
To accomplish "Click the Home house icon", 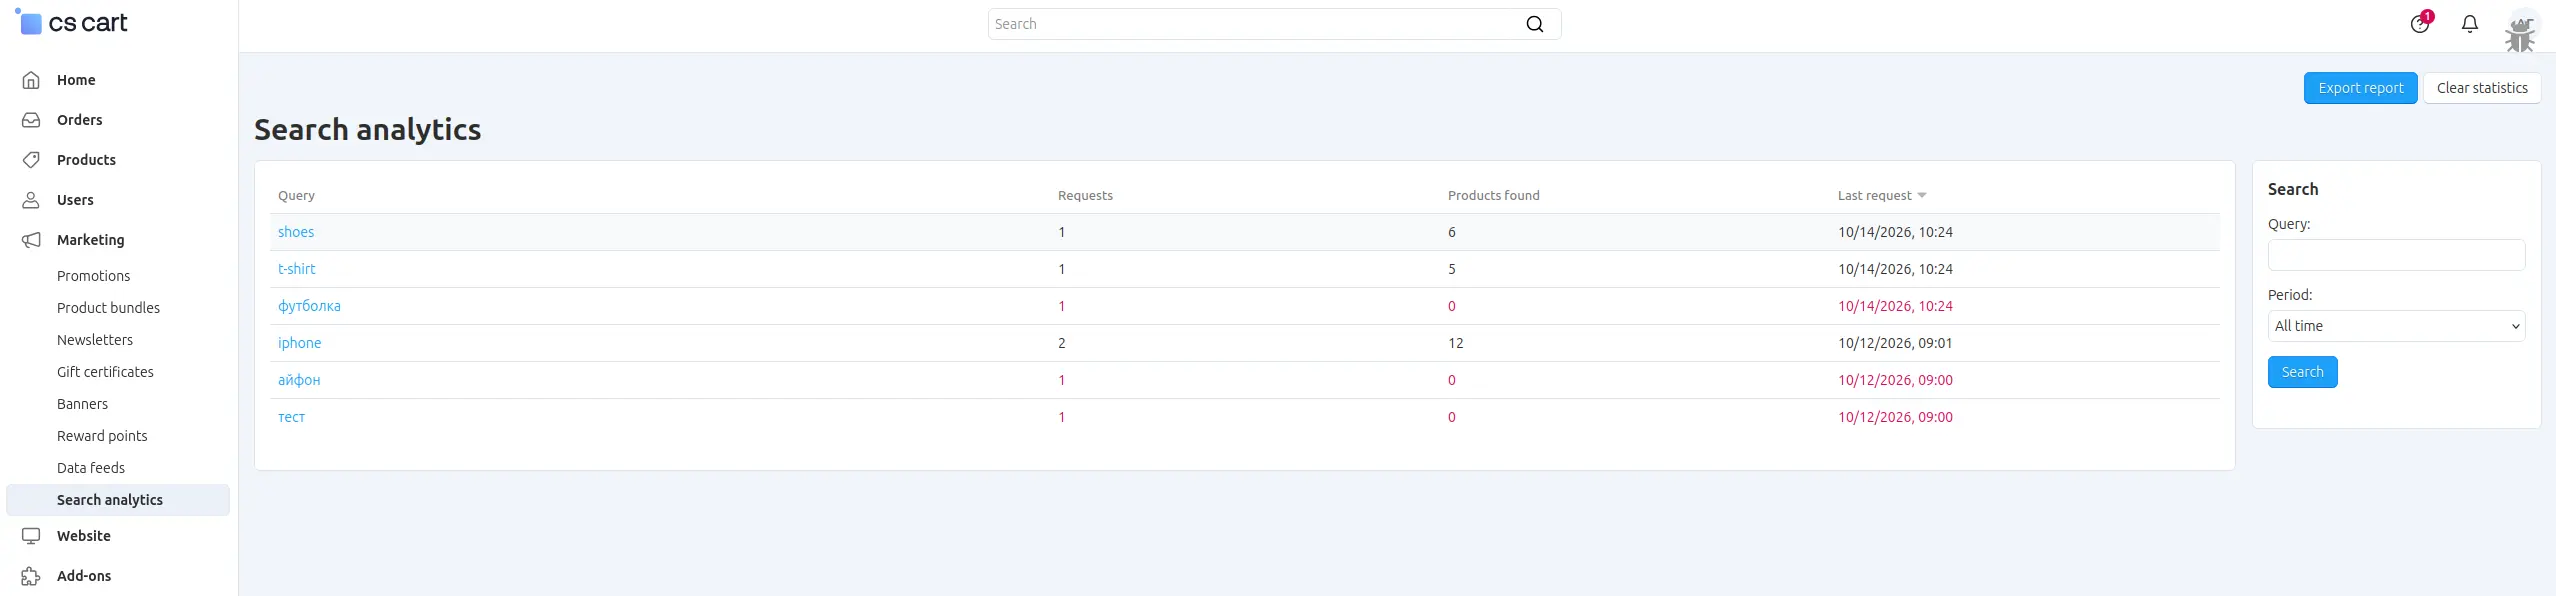I will [32, 80].
